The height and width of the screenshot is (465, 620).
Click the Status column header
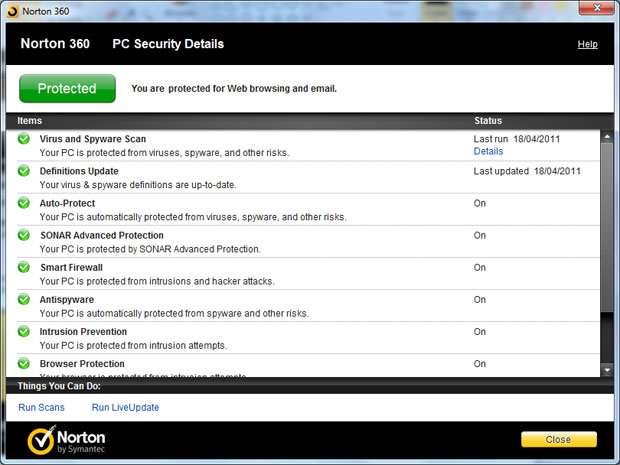click(488, 121)
